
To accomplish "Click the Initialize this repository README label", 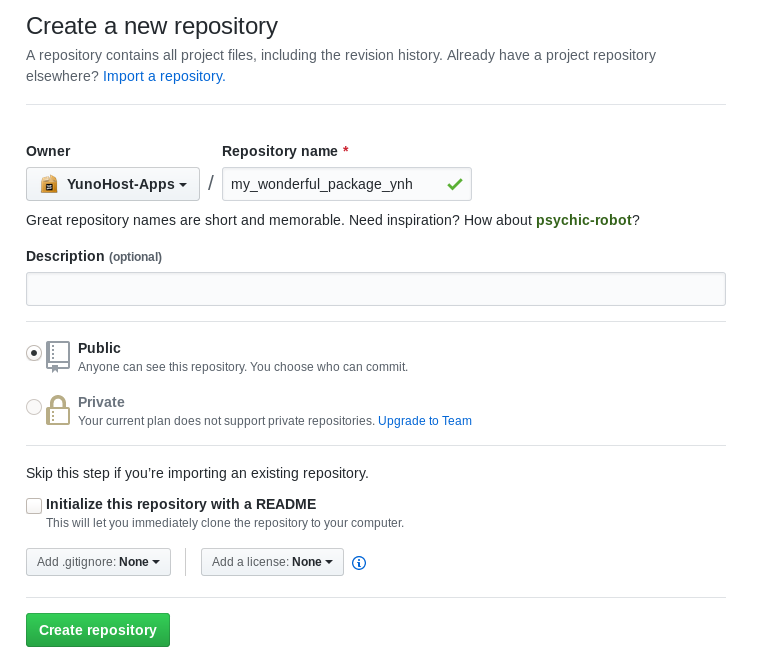I will coord(181,504).
